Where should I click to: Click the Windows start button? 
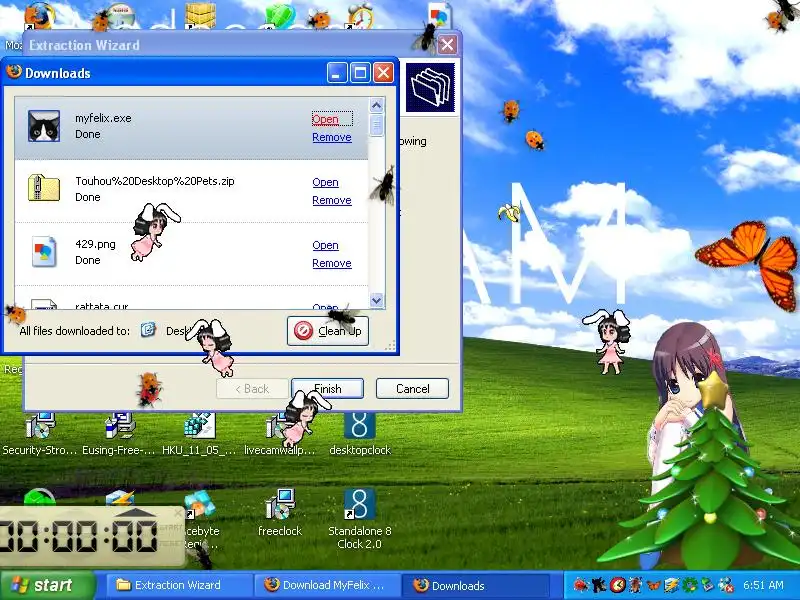[47, 585]
